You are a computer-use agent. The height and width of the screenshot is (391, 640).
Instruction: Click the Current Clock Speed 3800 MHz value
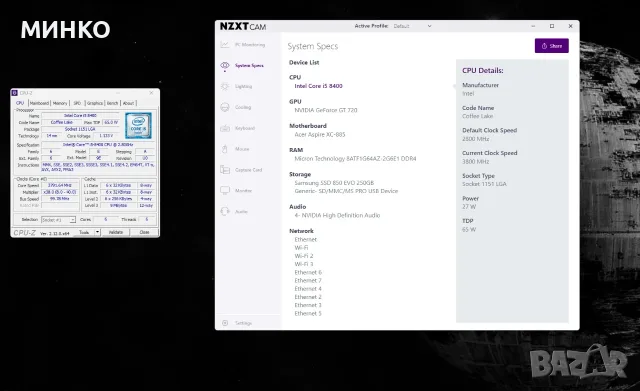coord(476,162)
